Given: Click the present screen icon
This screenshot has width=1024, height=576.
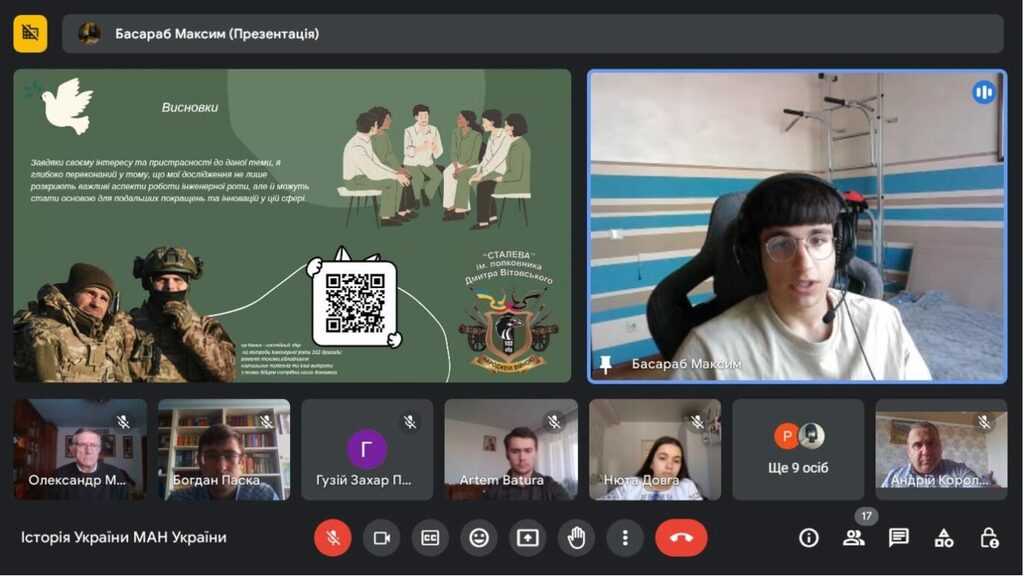Looking at the screenshot, I should [x=528, y=538].
